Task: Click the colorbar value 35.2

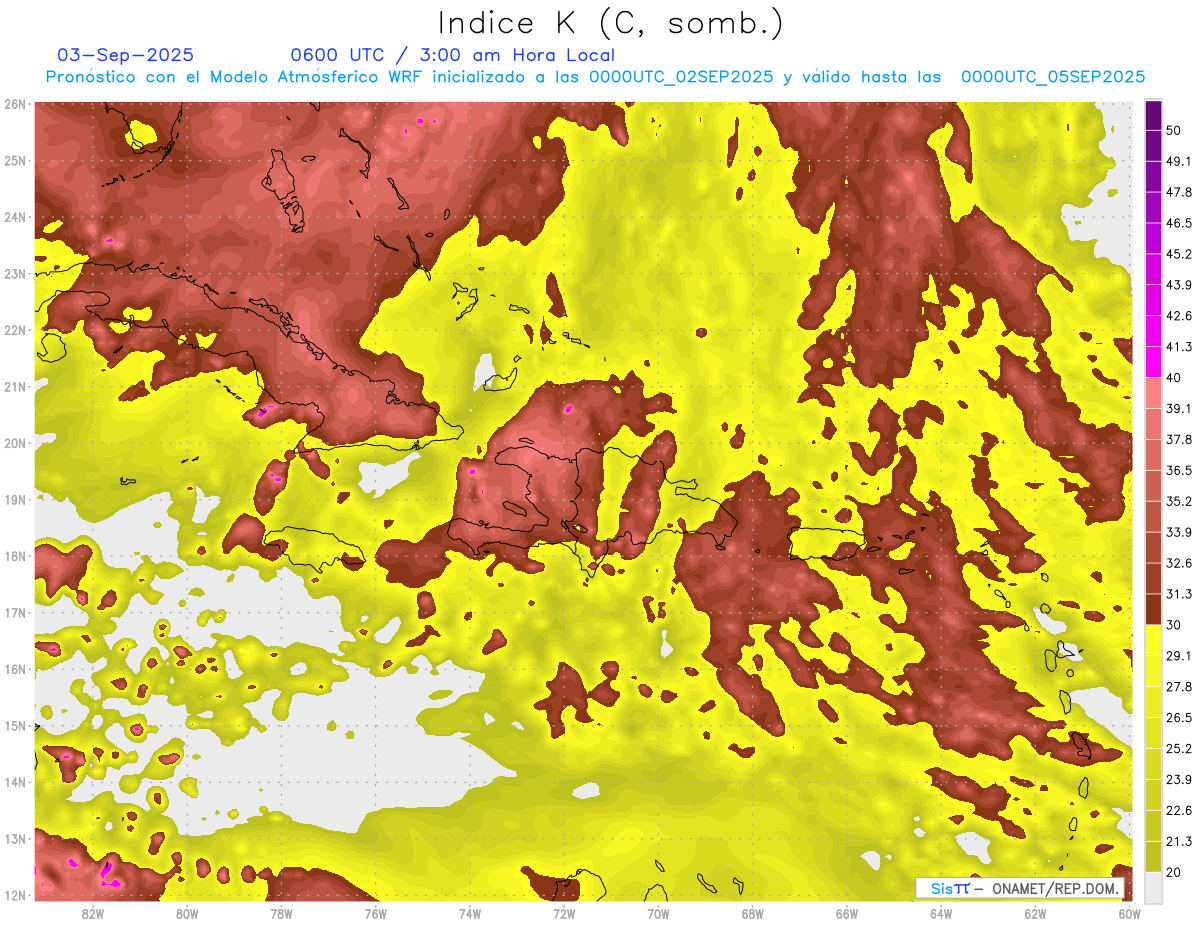Action: pos(1179,501)
